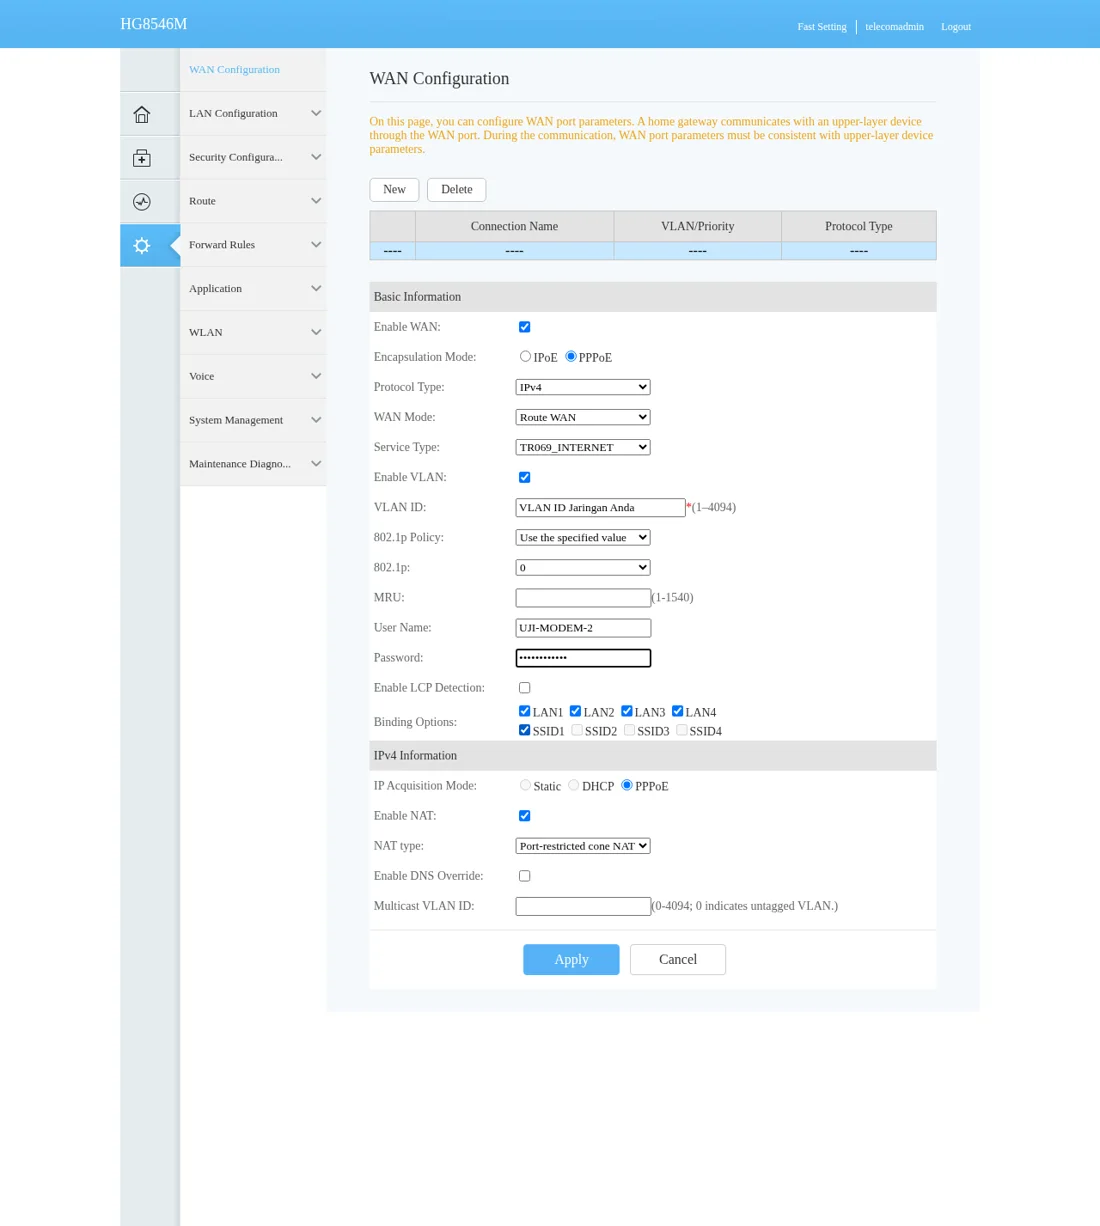Image resolution: width=1100 pixels, height=1226 pixels.
Task: Focus the Multicast VLAN ID field
Action: click(583, 906)
